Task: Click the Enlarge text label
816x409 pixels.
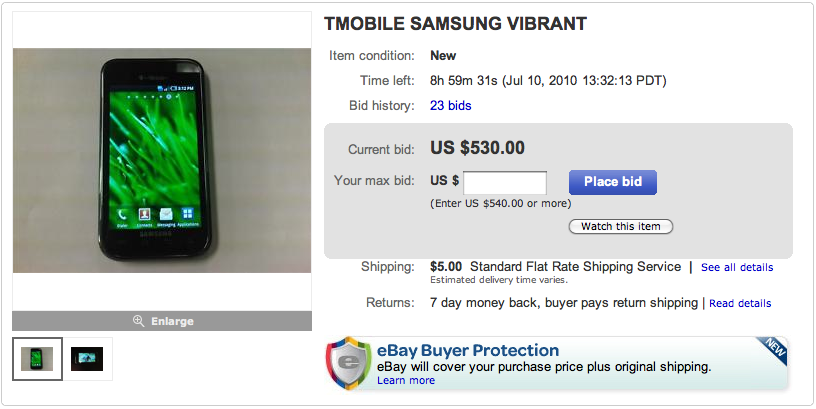Action: pyautogui.click(x=172, y=321)
